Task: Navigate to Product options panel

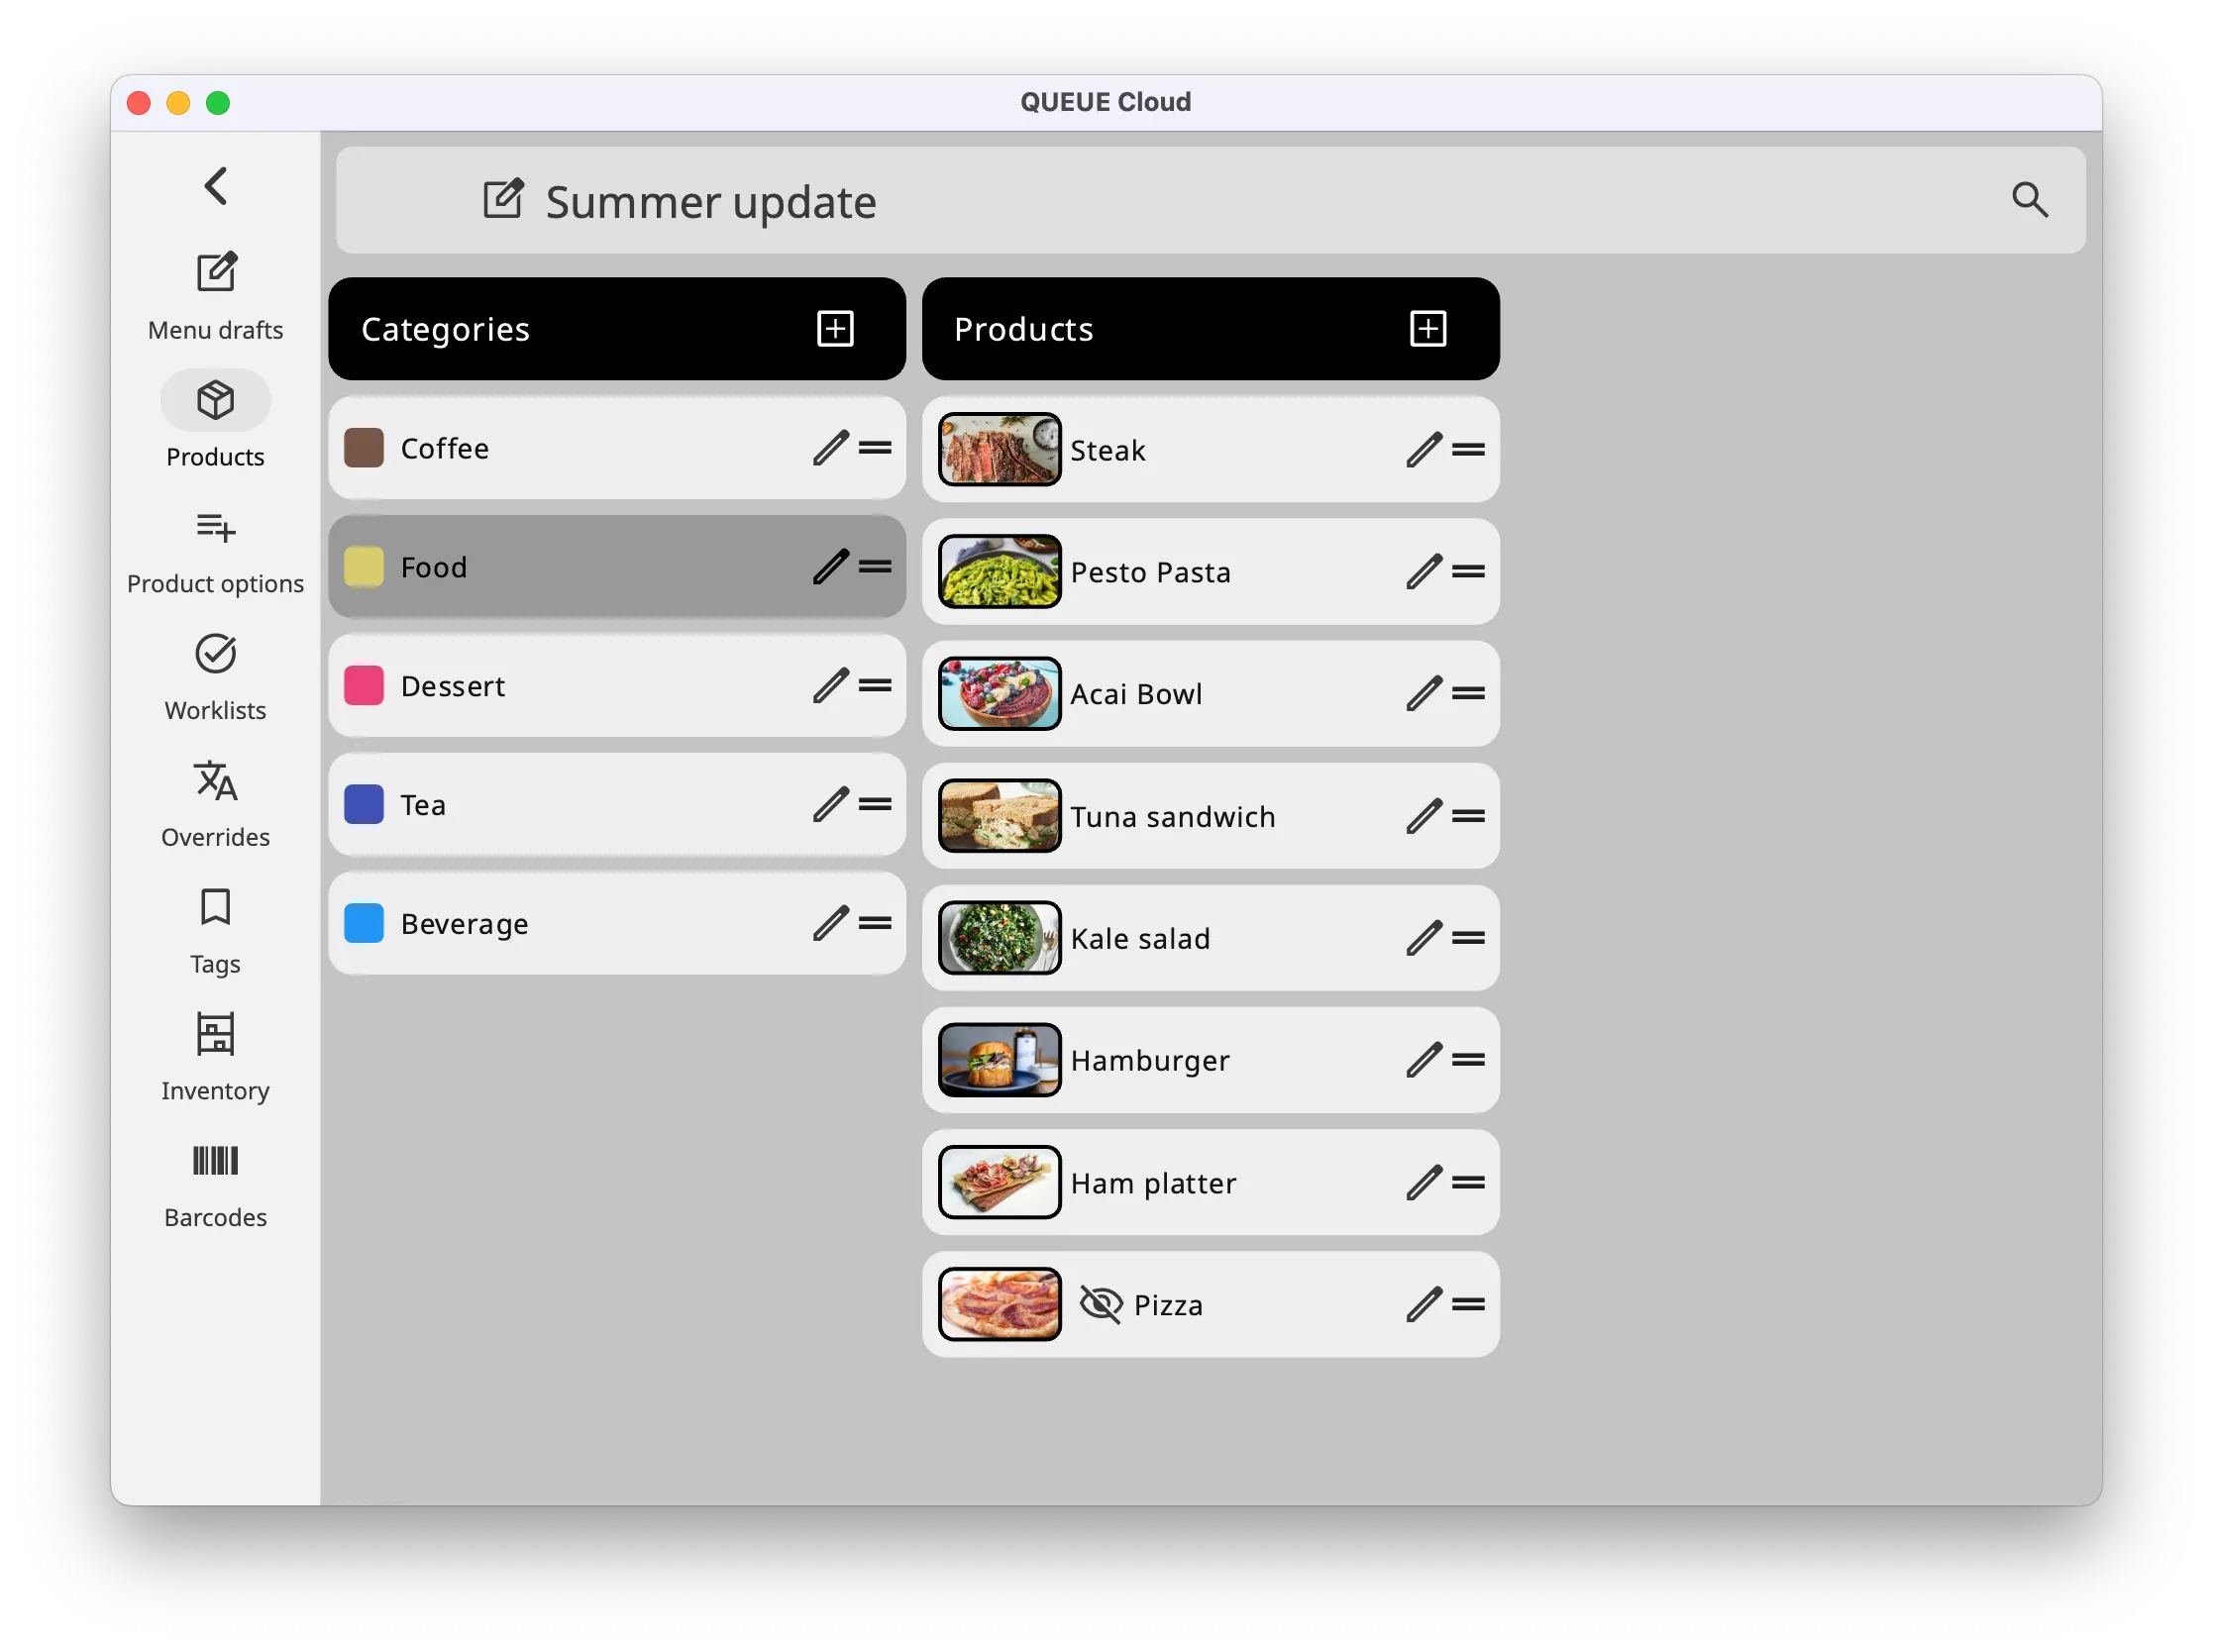Action: tap(214, 550)
